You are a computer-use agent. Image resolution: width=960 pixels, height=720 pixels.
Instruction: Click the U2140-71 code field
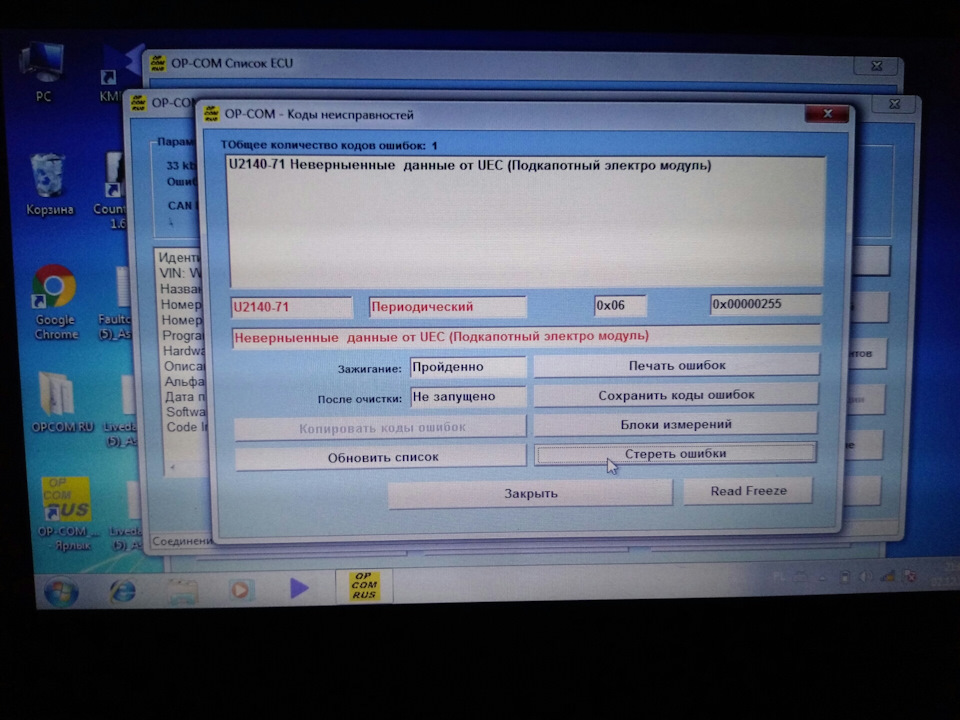click(292, 307)
